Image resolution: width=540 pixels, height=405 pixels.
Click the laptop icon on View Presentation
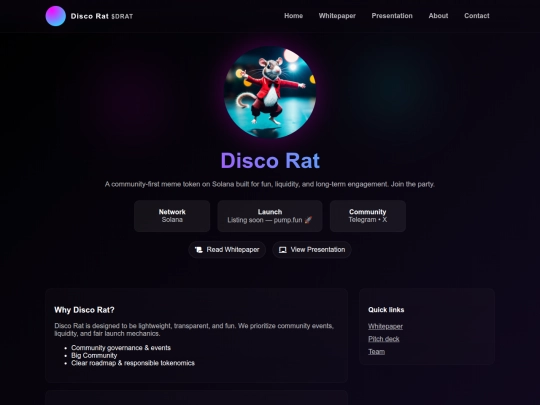pyautogui.click(x=283, y=250)
